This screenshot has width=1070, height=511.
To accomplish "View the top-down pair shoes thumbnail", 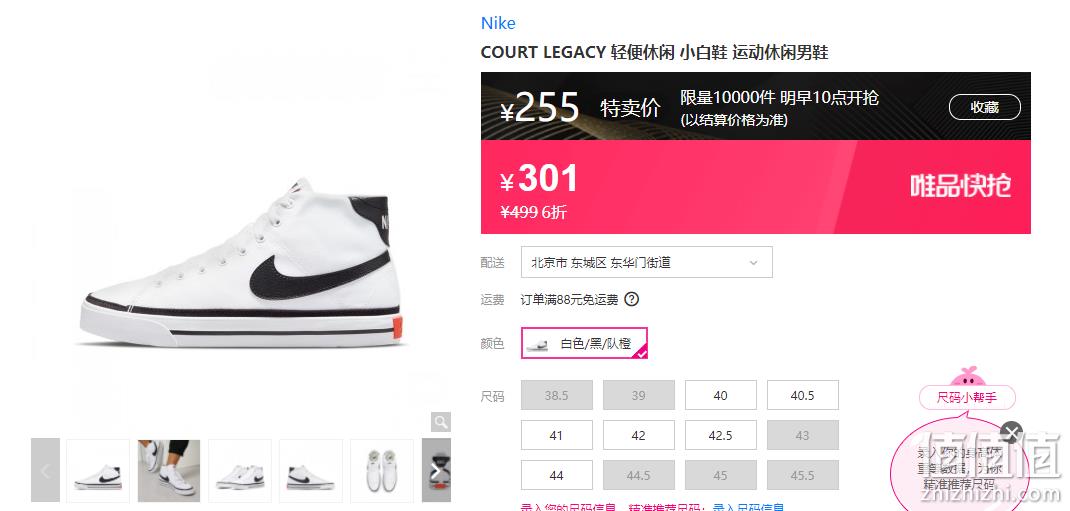I will (x=381, y=471).
